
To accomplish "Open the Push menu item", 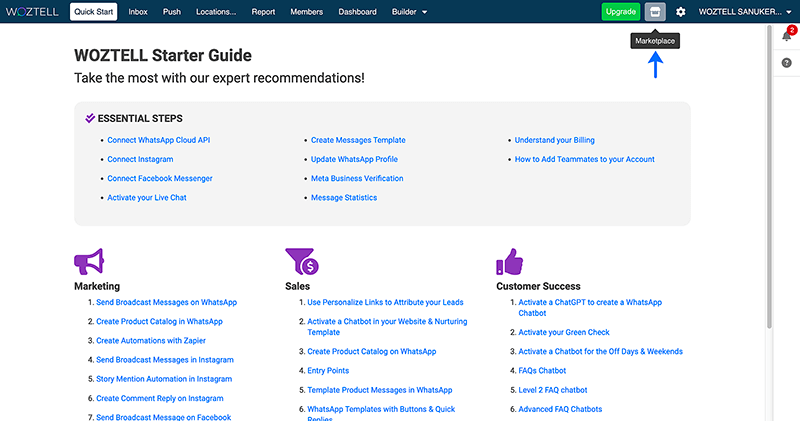I will click(x=171, y=12).
